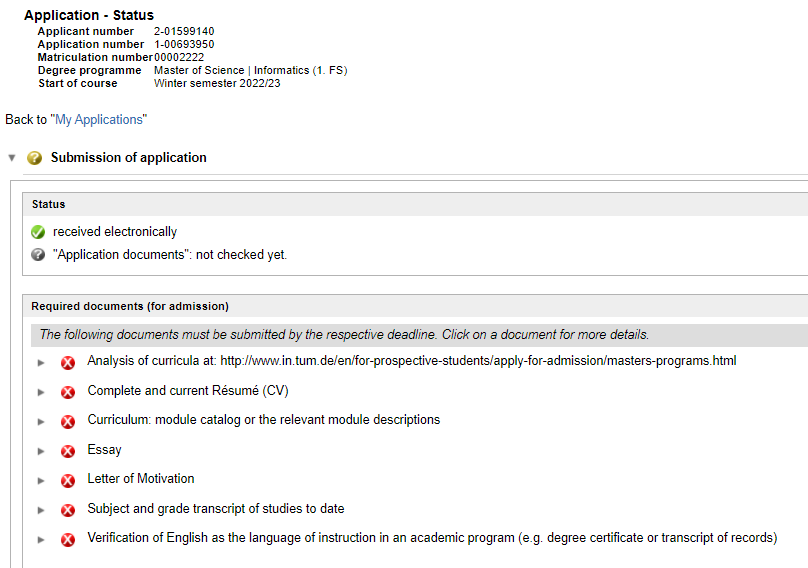Click red X icon beside Letter of Motivation

pos(68,480)
